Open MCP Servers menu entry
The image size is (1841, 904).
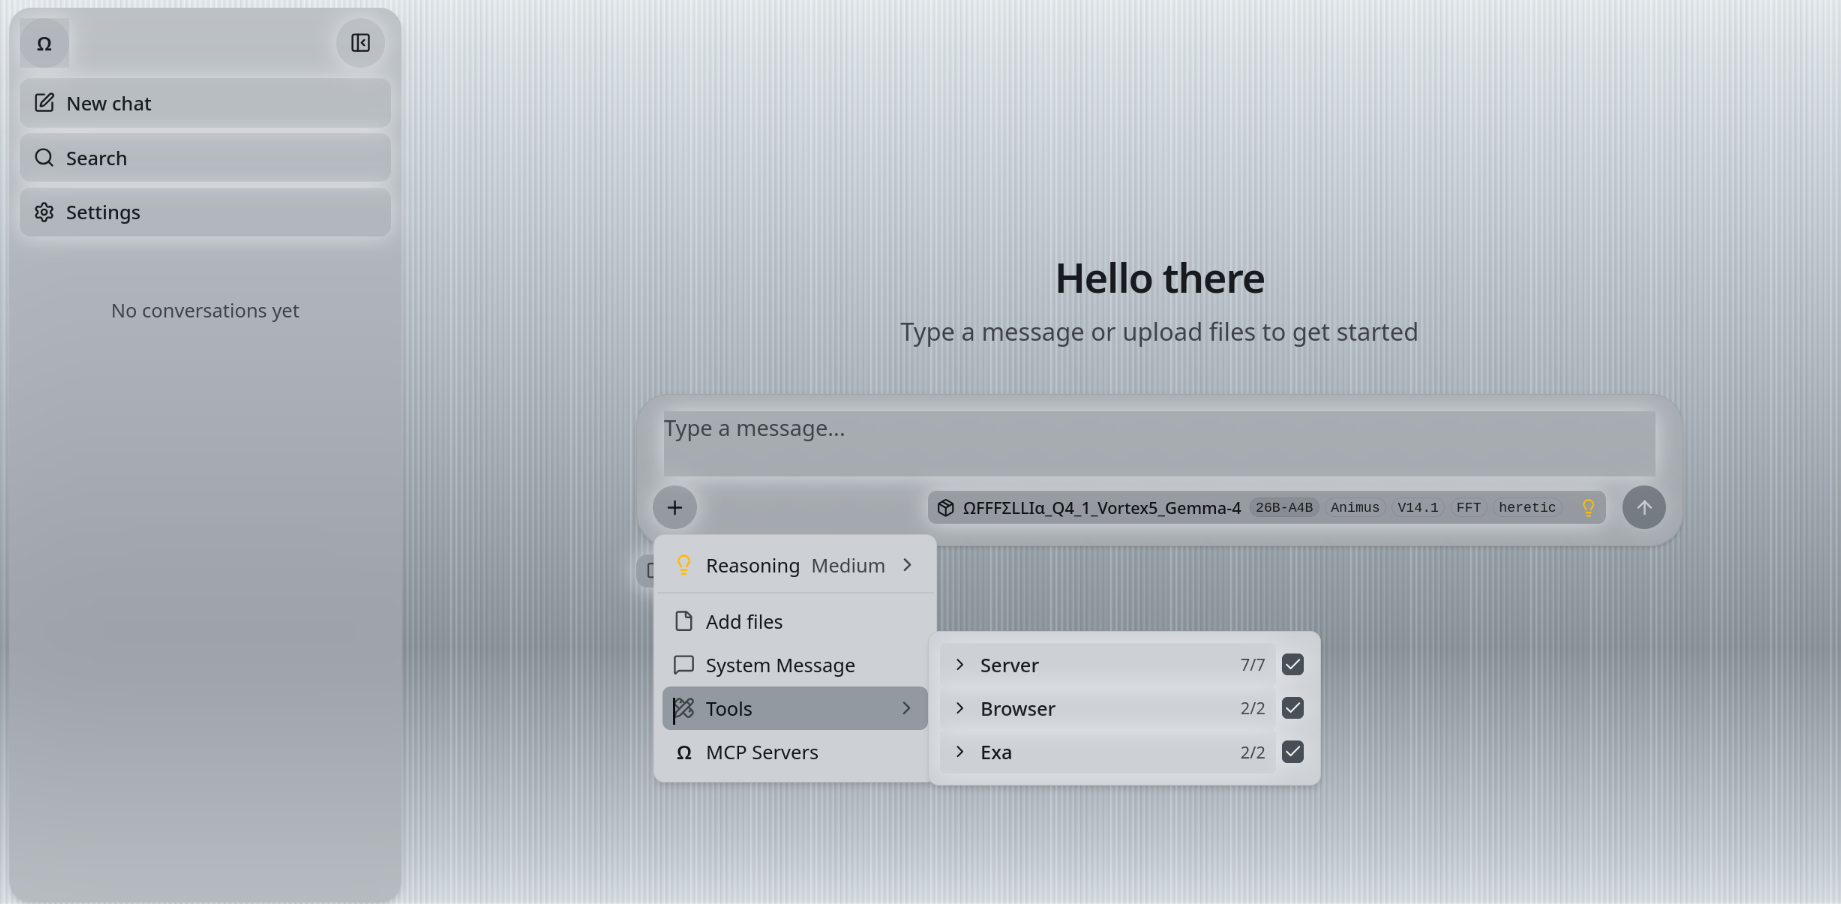pyautogui.click(x=795, y=752)
